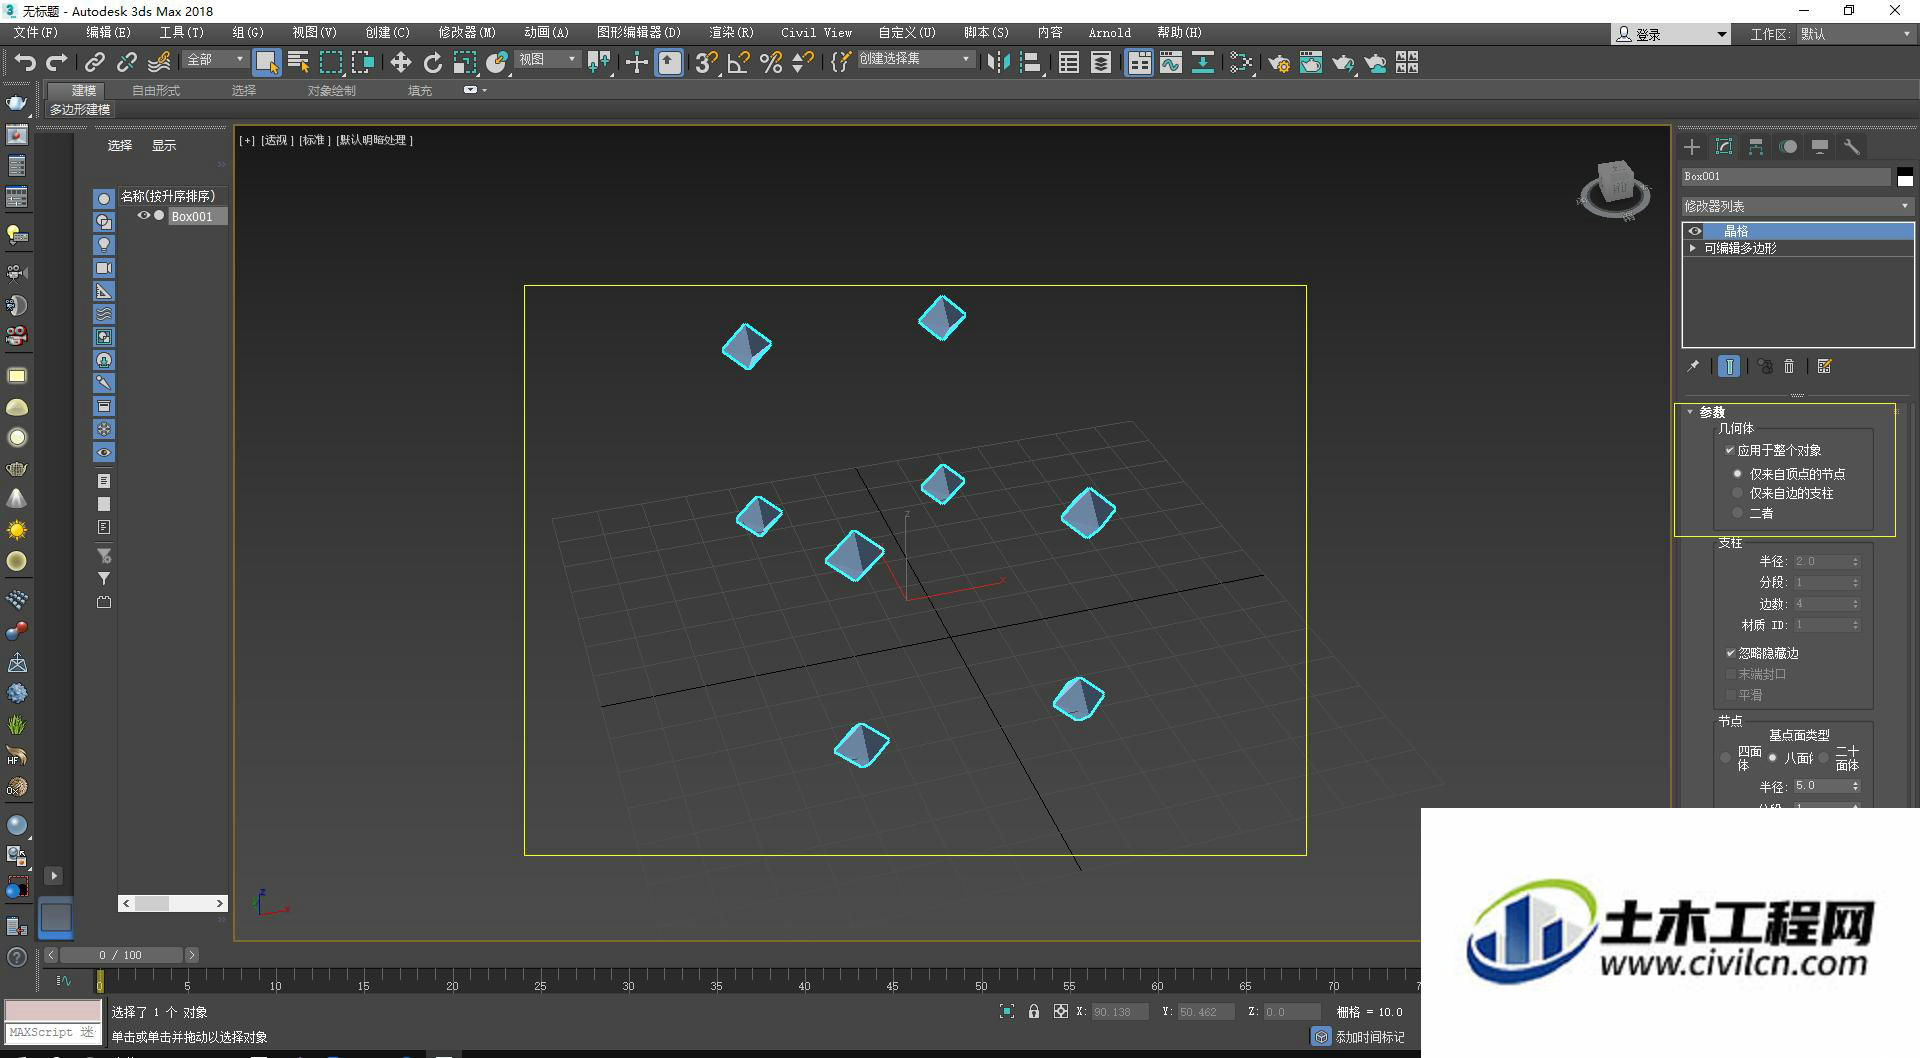The width and height of the screenshot is (1920, 1058).
Task: Select 仅来自边的支柱 radio option
Action: point(1738,493)
